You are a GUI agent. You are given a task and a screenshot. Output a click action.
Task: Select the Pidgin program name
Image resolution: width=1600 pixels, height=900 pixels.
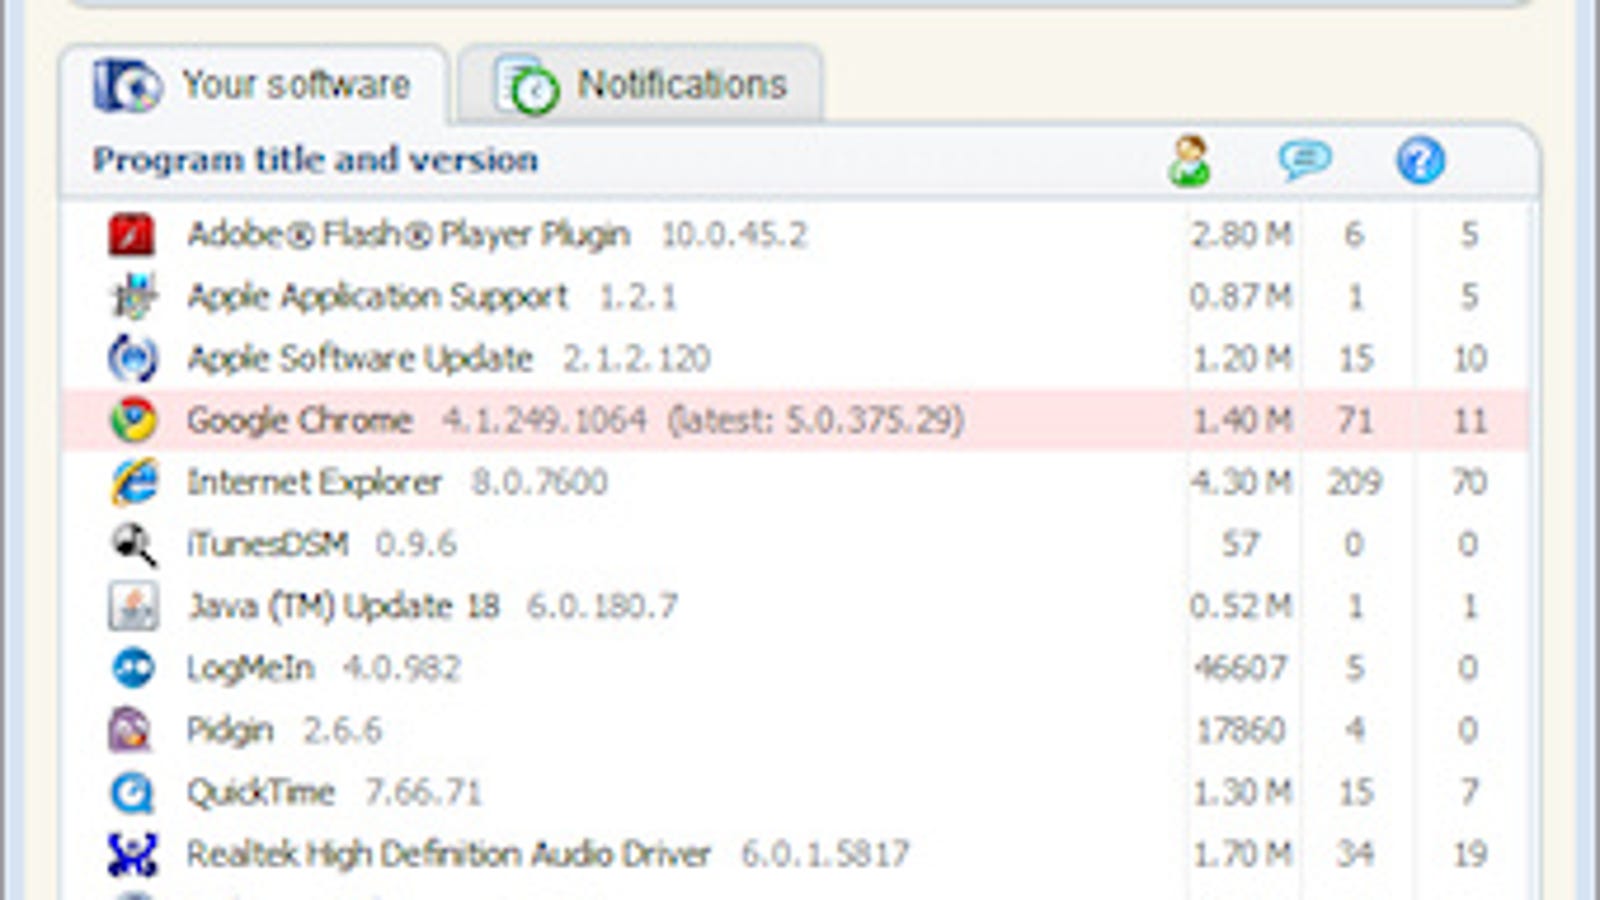[x=230, y=730]
